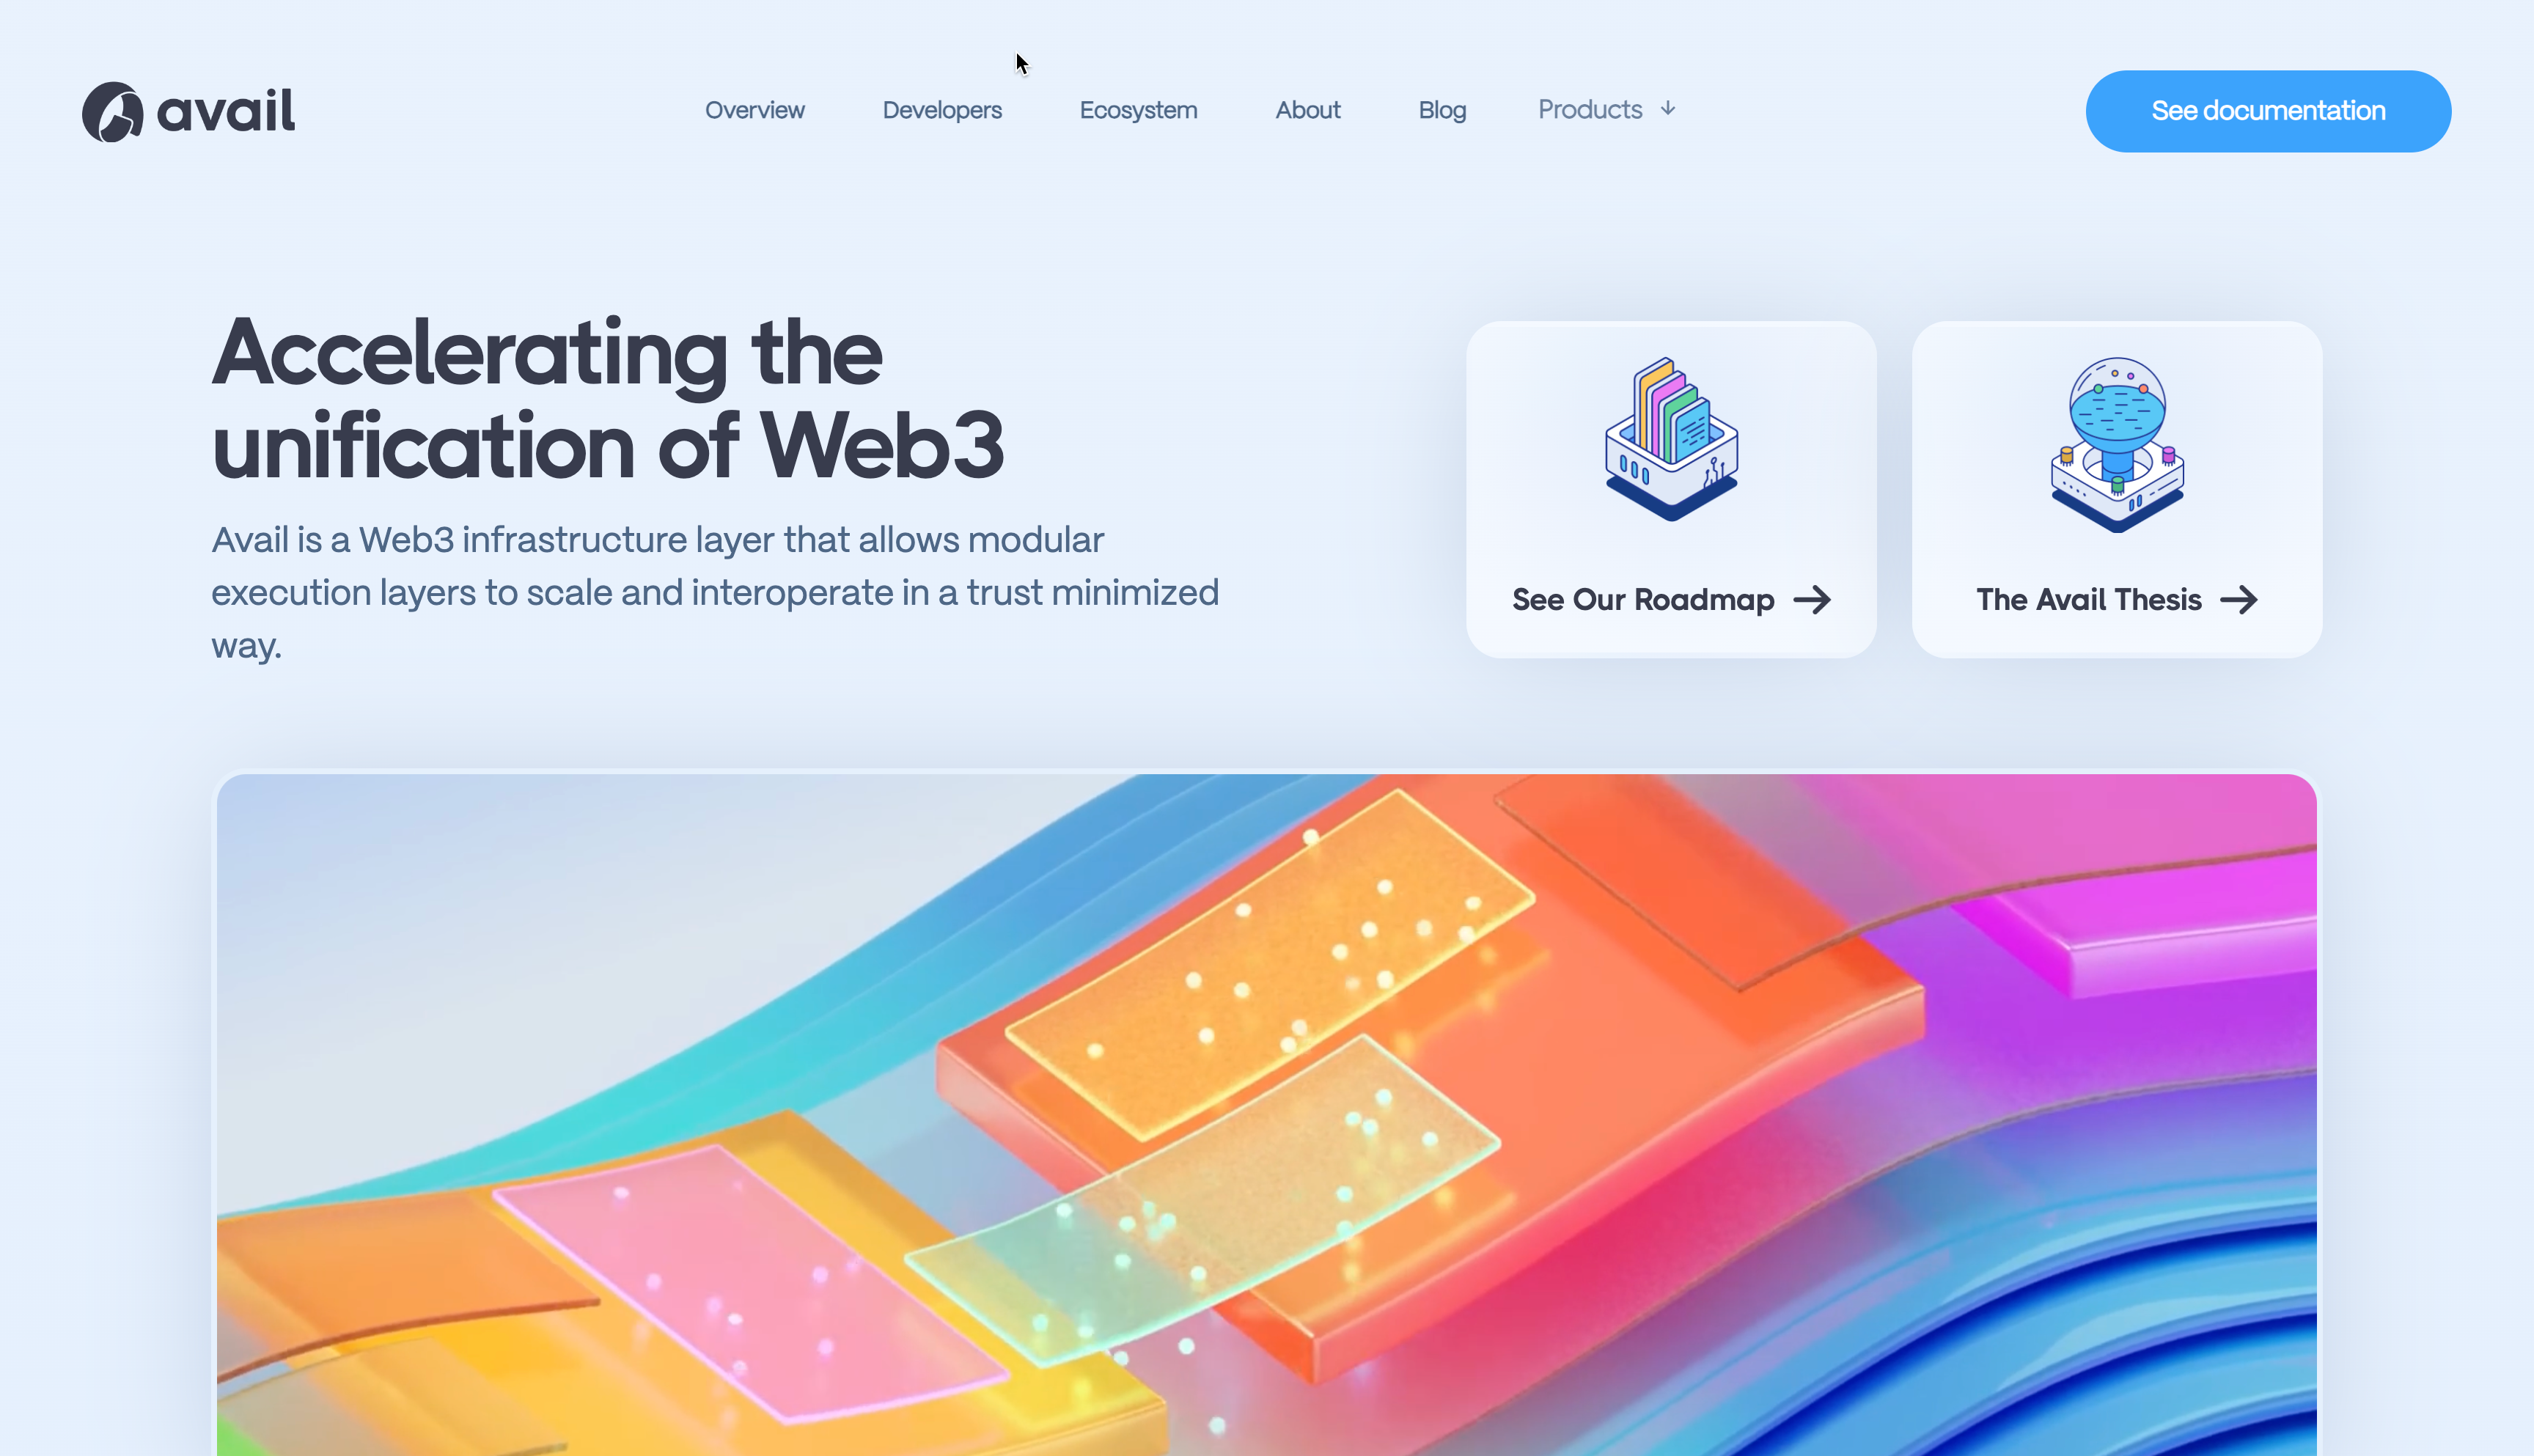Click the Ecosystem navigation tab
Viewport: 2534px width, 1456px height.
click(x=1138, y=109)
